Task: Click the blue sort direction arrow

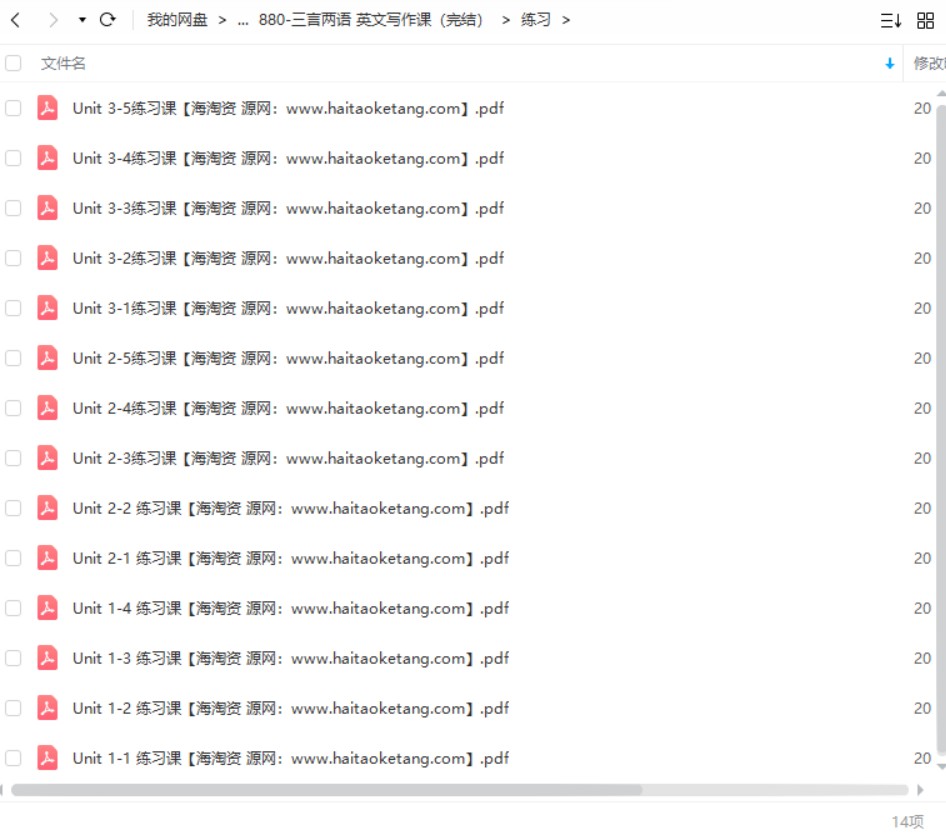Action: (889, 63)
